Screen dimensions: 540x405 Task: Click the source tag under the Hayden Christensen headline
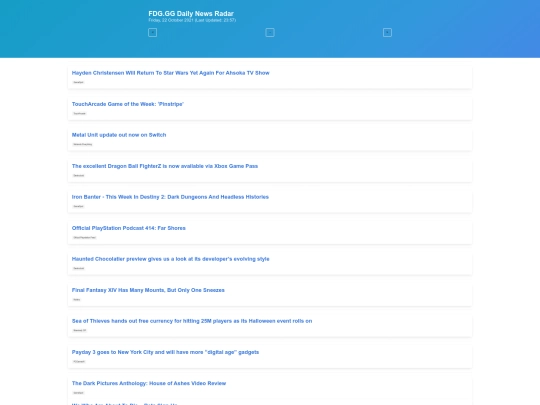78,82
